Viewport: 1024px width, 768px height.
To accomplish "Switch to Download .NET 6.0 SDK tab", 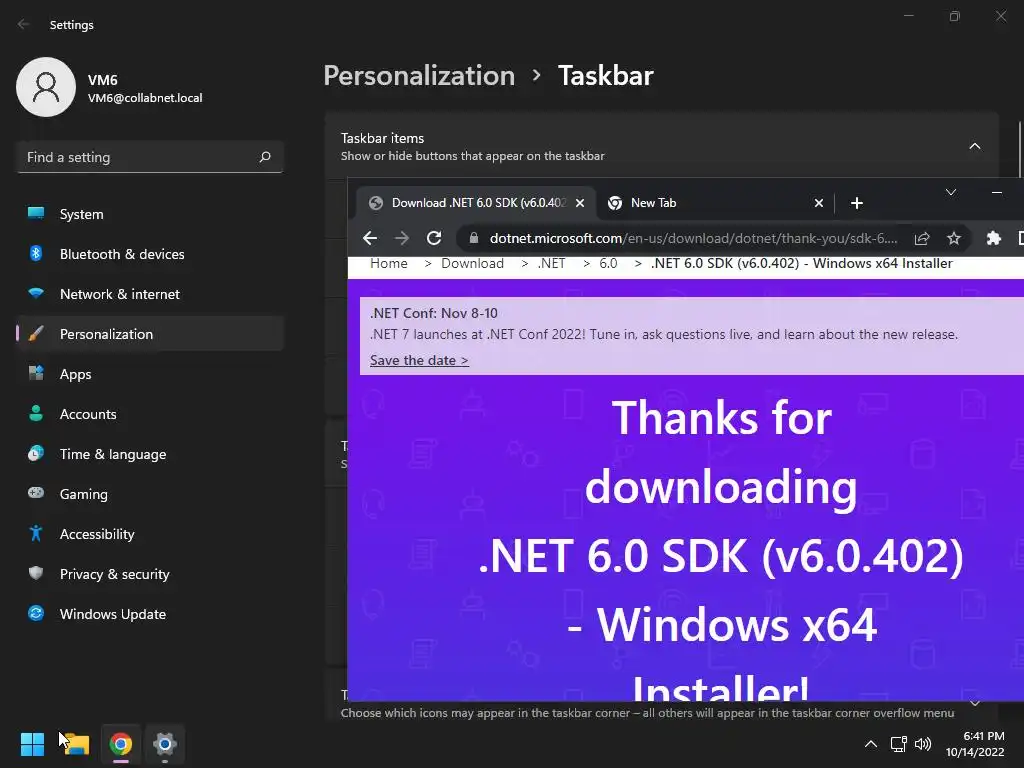I will tap(476, 203).
